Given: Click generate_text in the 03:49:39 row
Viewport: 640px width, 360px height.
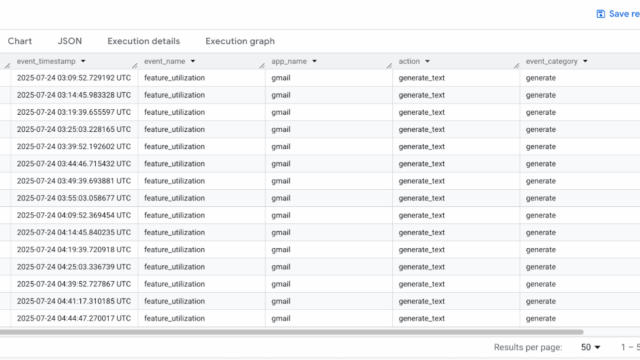Looking at the screenshot, I should (x=422, y=181).
